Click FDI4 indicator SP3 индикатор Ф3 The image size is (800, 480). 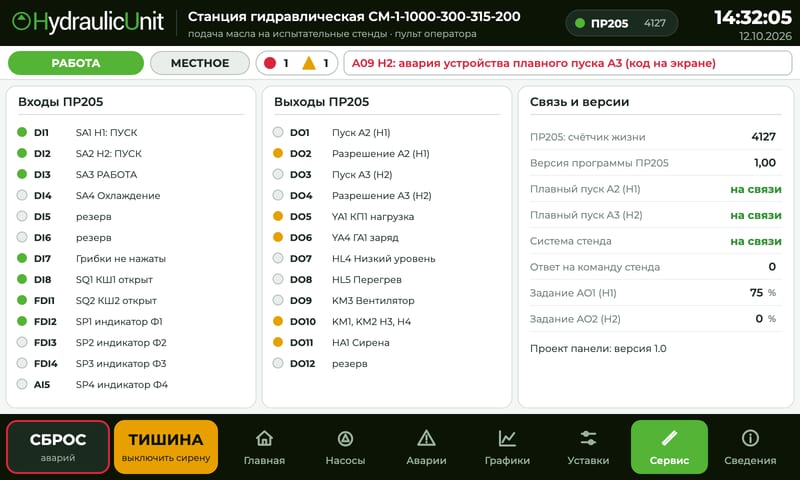tap(22, 363)
